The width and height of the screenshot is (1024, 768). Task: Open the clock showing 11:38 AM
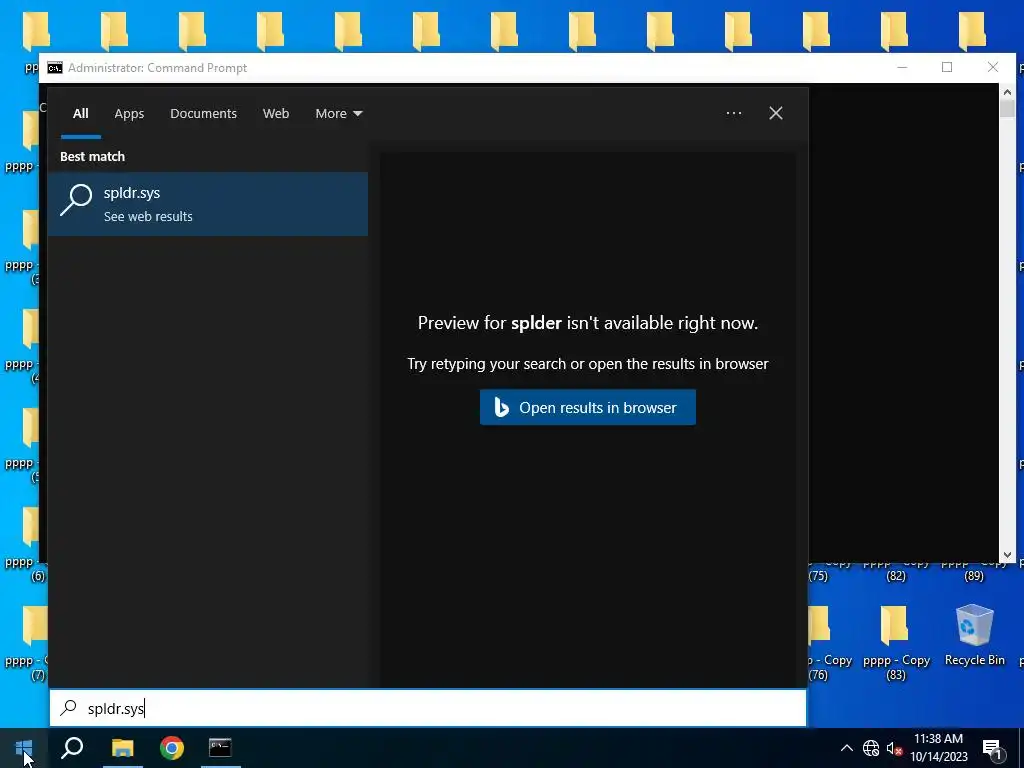(938, 739)
